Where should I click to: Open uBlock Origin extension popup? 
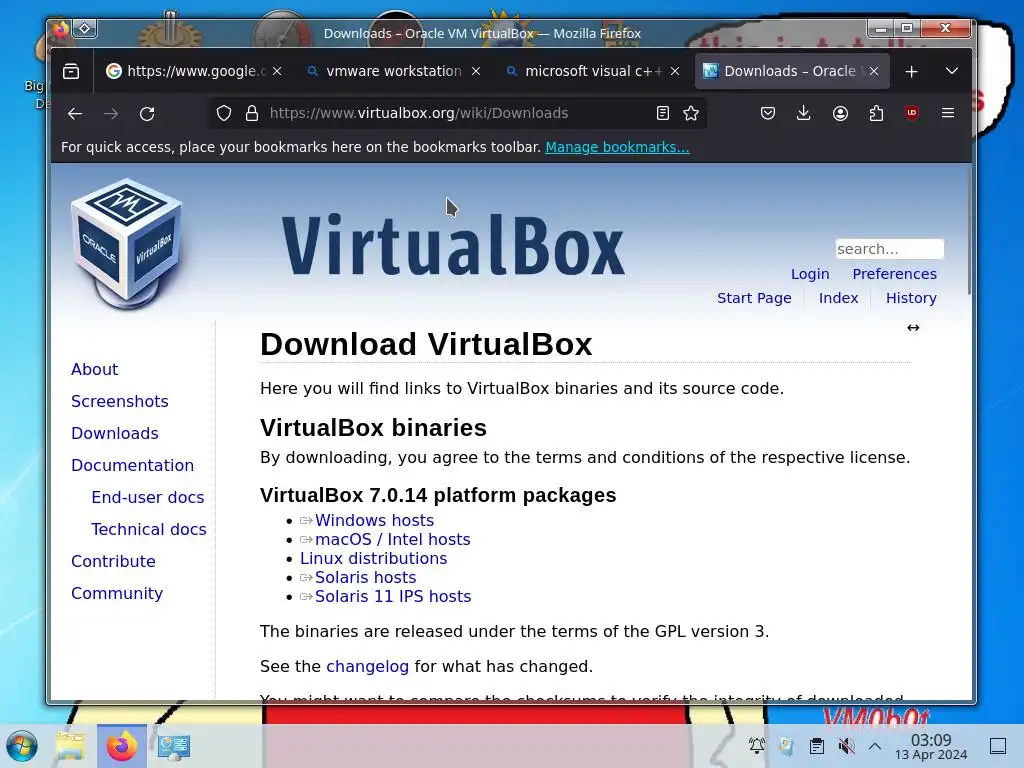point(912,113)
